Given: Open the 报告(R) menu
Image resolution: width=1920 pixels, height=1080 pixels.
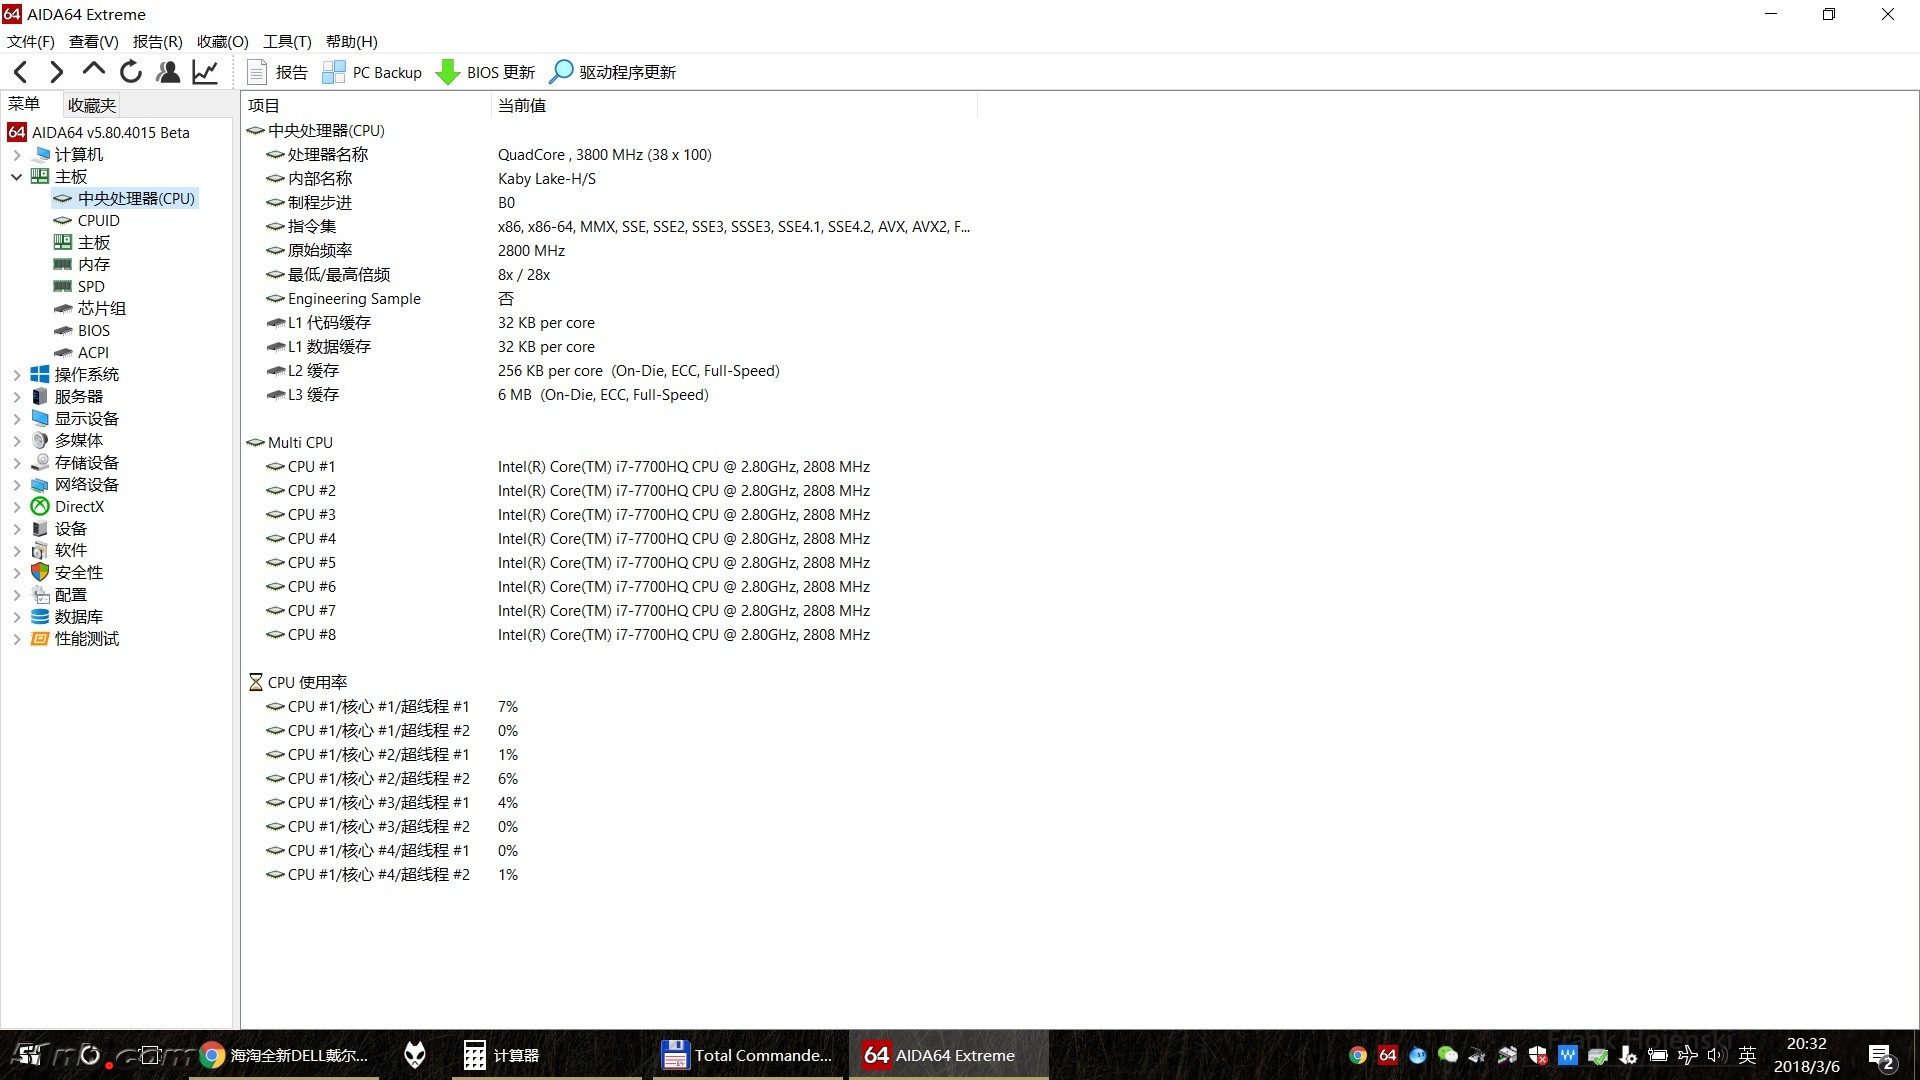Looking at the screenshot, I should coord(157,41).
